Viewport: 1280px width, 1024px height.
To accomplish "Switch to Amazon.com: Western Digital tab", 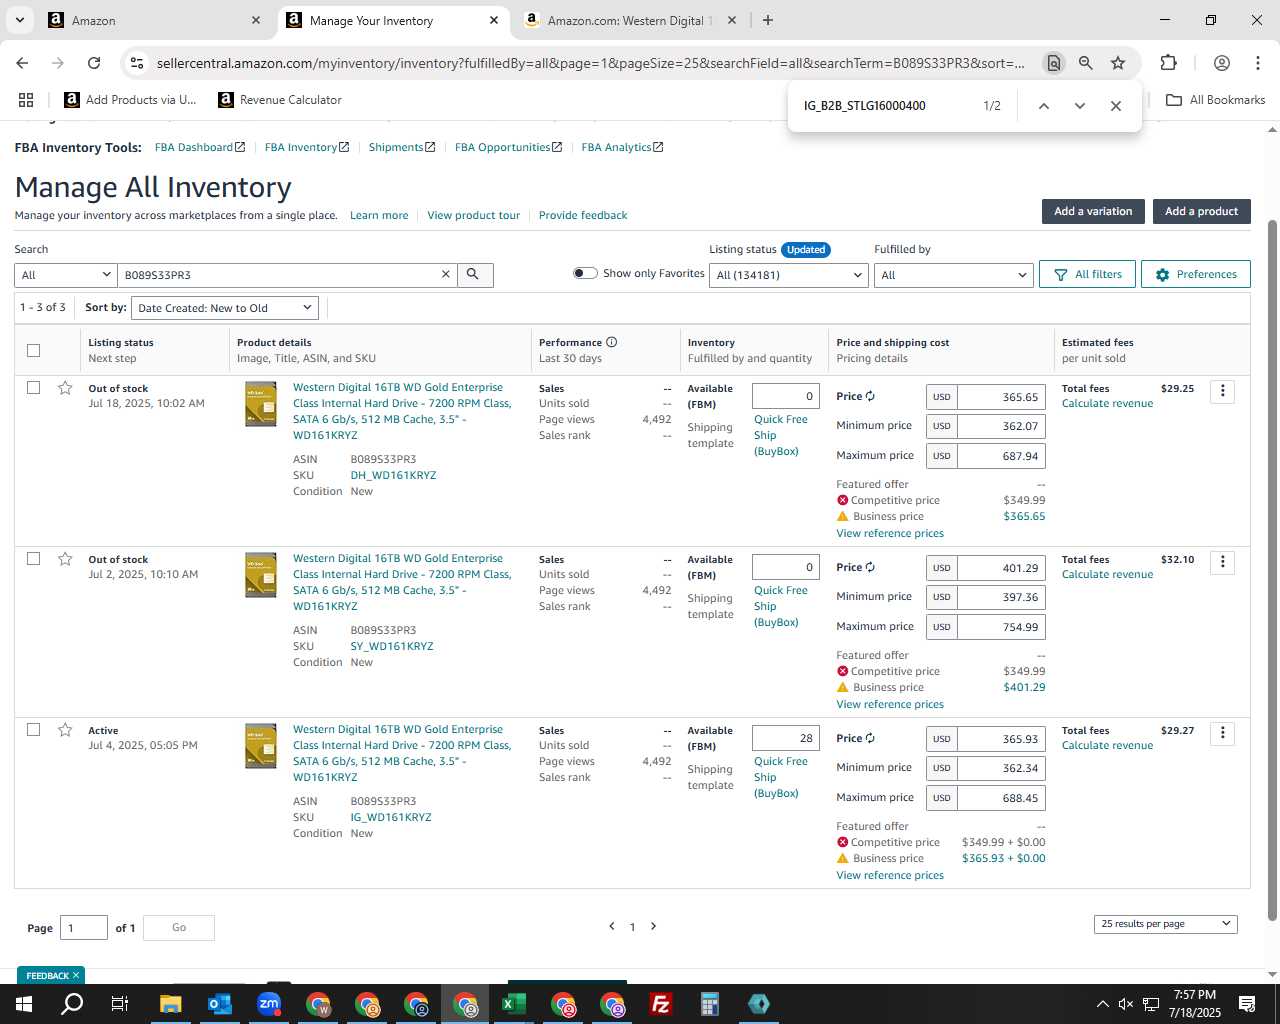I will (629, 20).
